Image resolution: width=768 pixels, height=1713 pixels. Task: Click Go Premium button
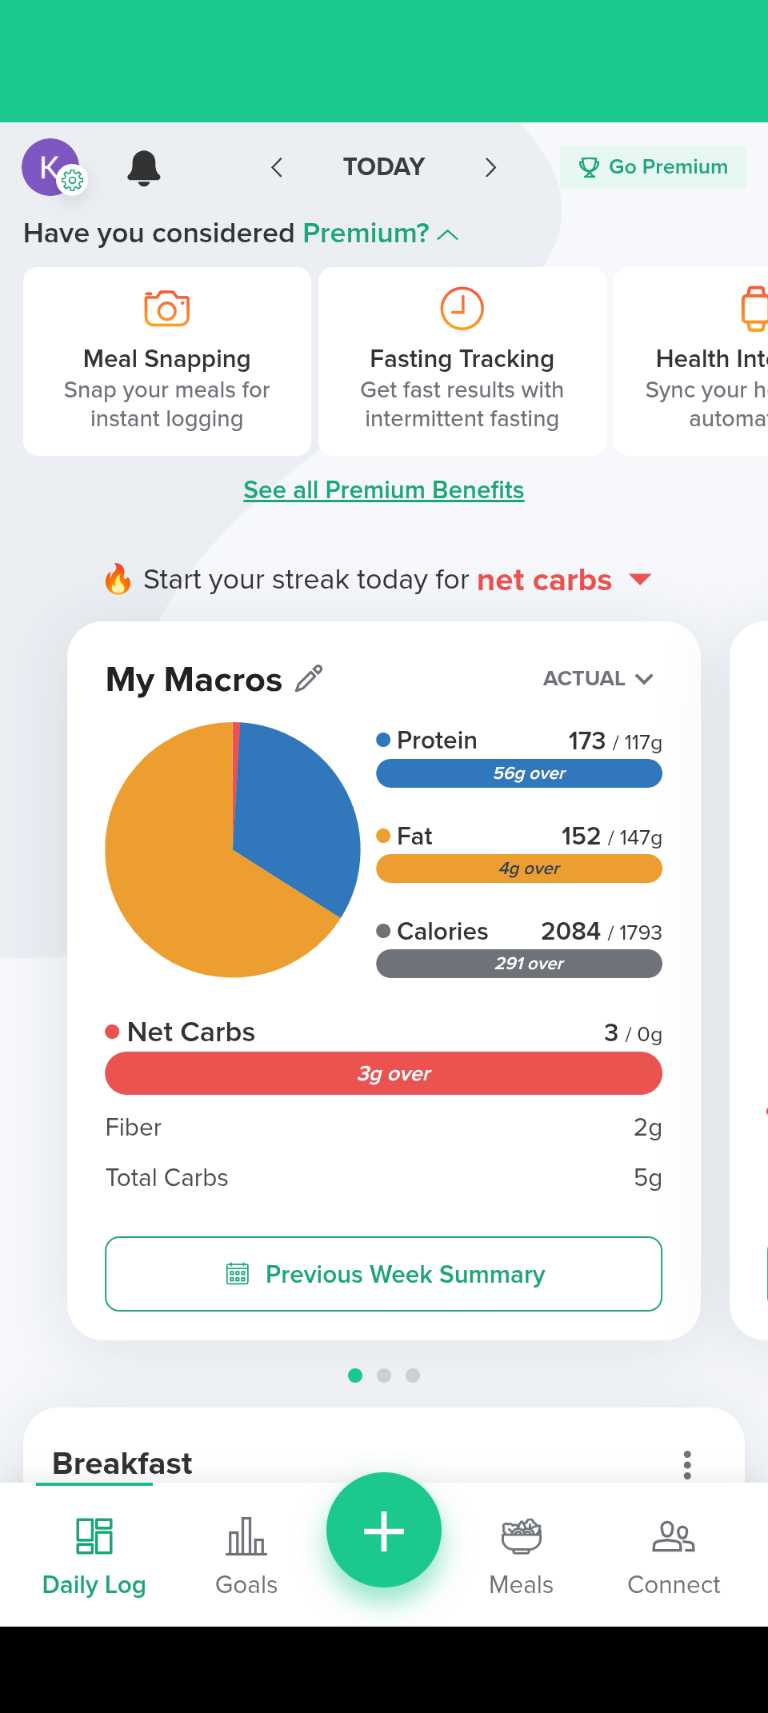pyautogui.click(x=654, y=167)
